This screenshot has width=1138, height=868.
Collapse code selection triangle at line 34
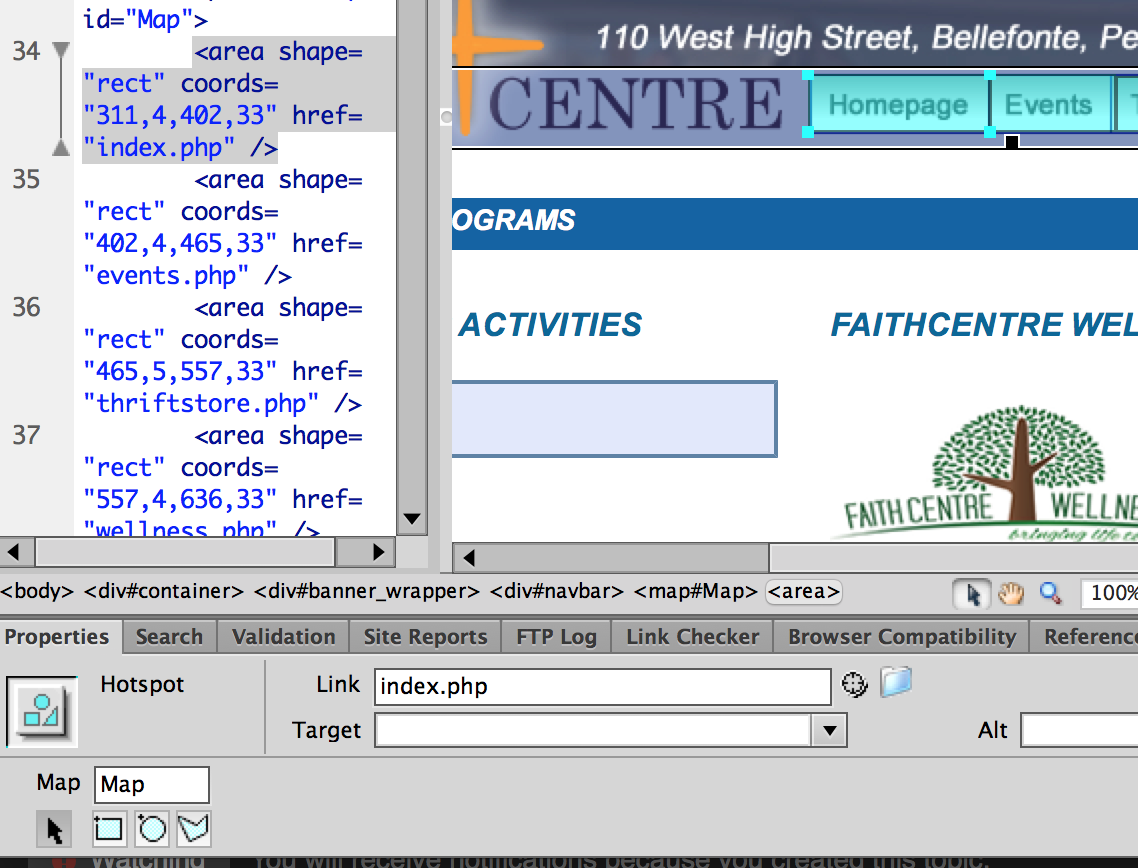click(62, 50)
